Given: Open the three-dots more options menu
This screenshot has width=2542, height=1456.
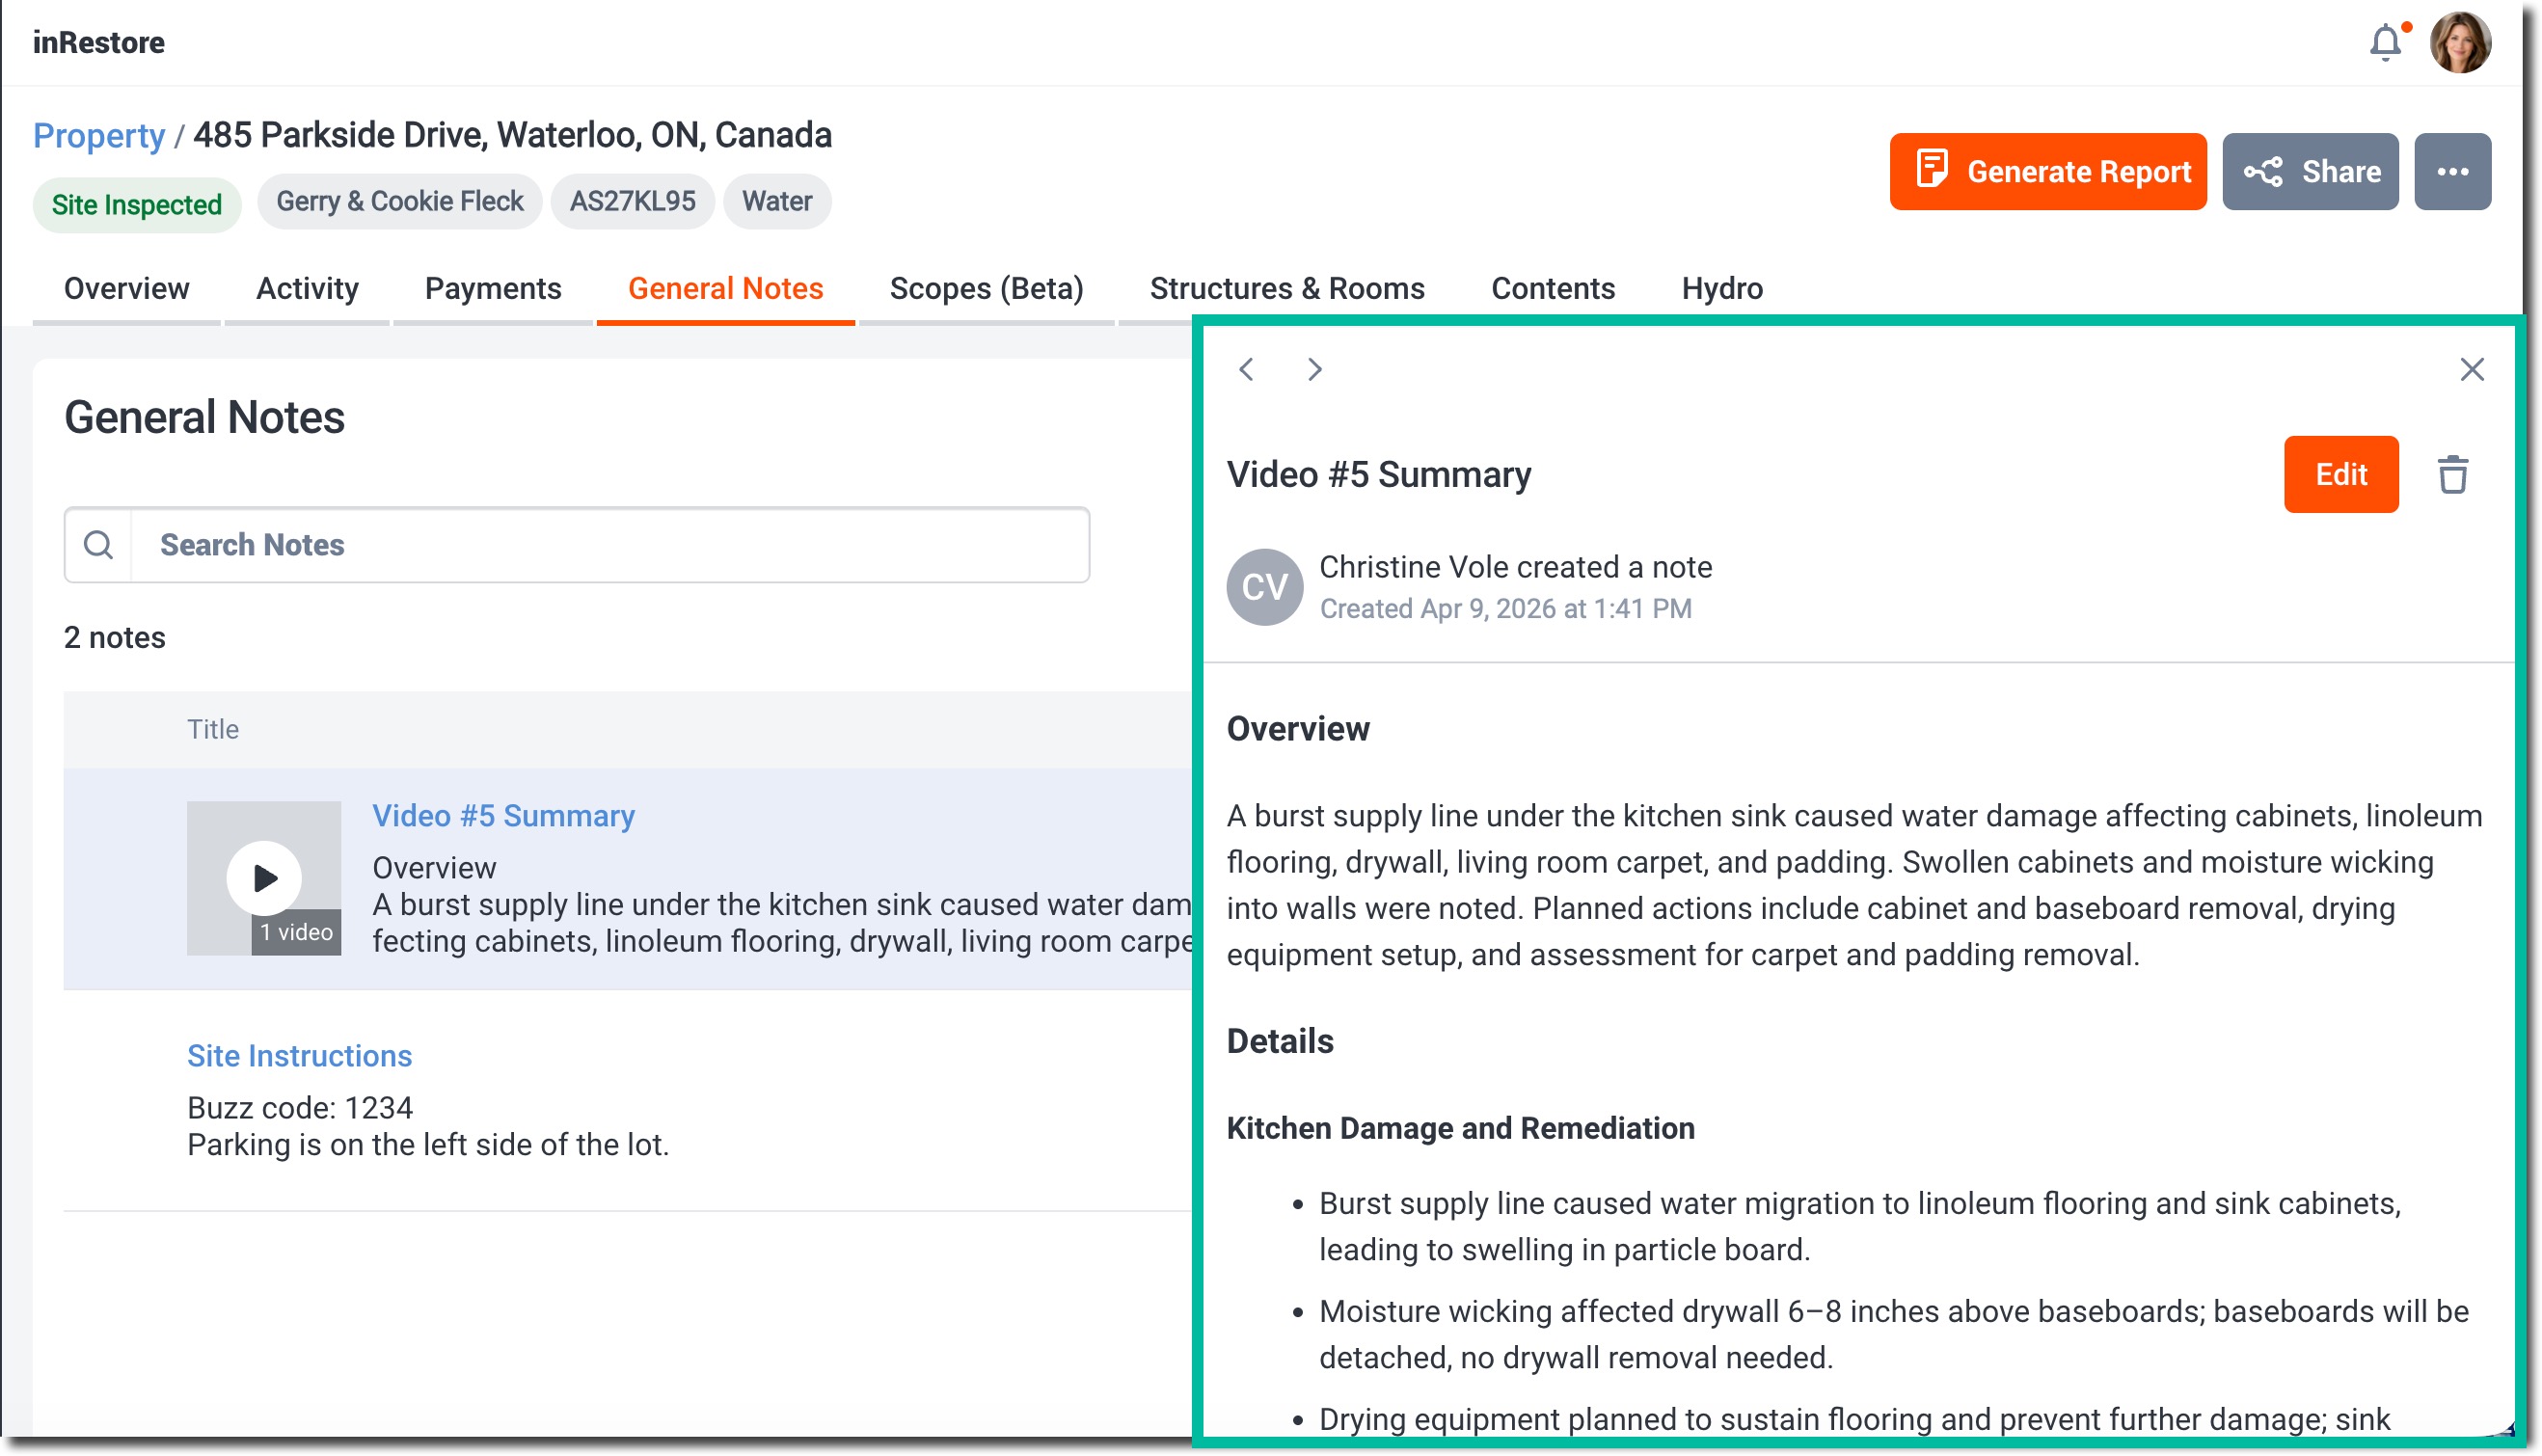Looking at the screenshot, I should tap(2452, 172).
